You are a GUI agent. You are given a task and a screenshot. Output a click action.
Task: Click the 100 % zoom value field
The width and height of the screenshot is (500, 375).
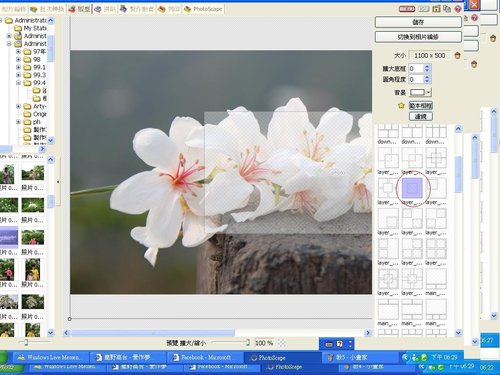pos(264,343)
